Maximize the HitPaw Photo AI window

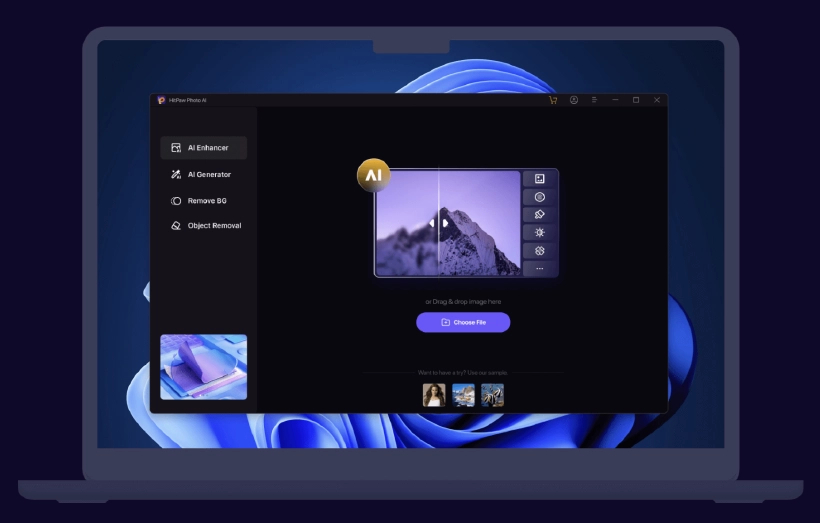coord(636,100)
